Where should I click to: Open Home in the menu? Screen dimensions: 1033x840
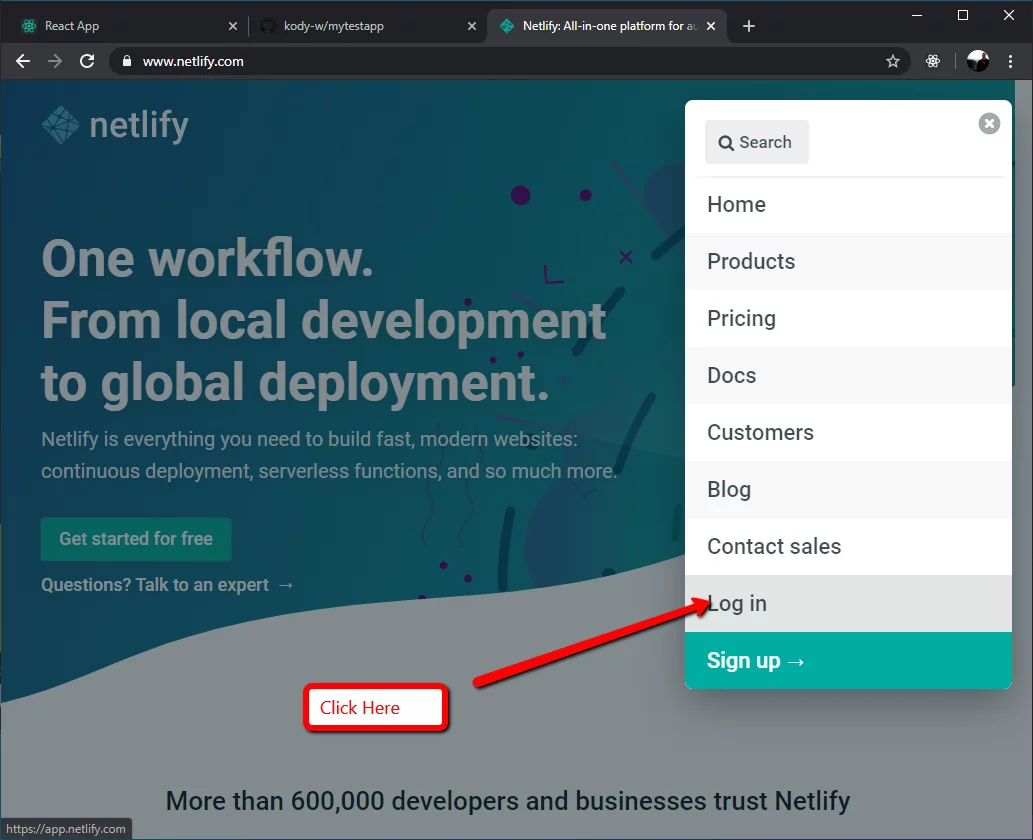(x=848, y=205)
